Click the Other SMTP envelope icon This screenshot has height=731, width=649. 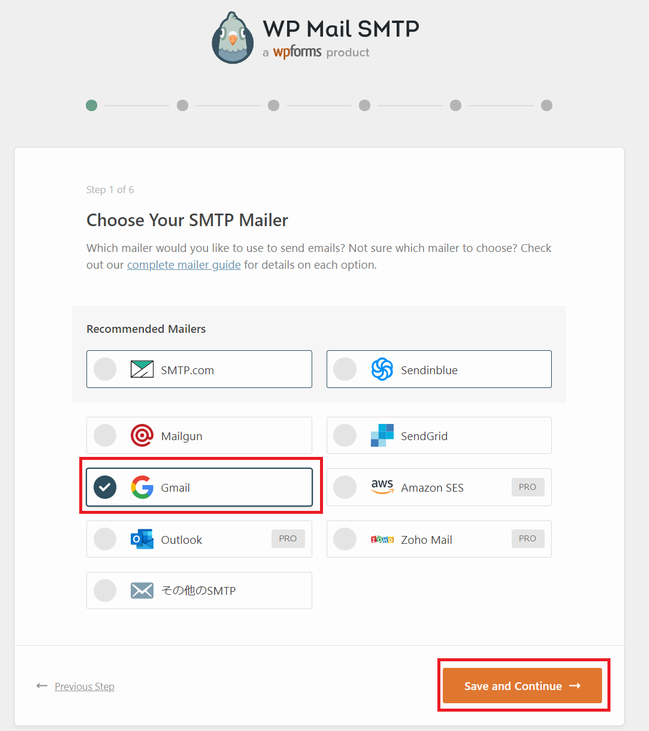tap(142, 591)
